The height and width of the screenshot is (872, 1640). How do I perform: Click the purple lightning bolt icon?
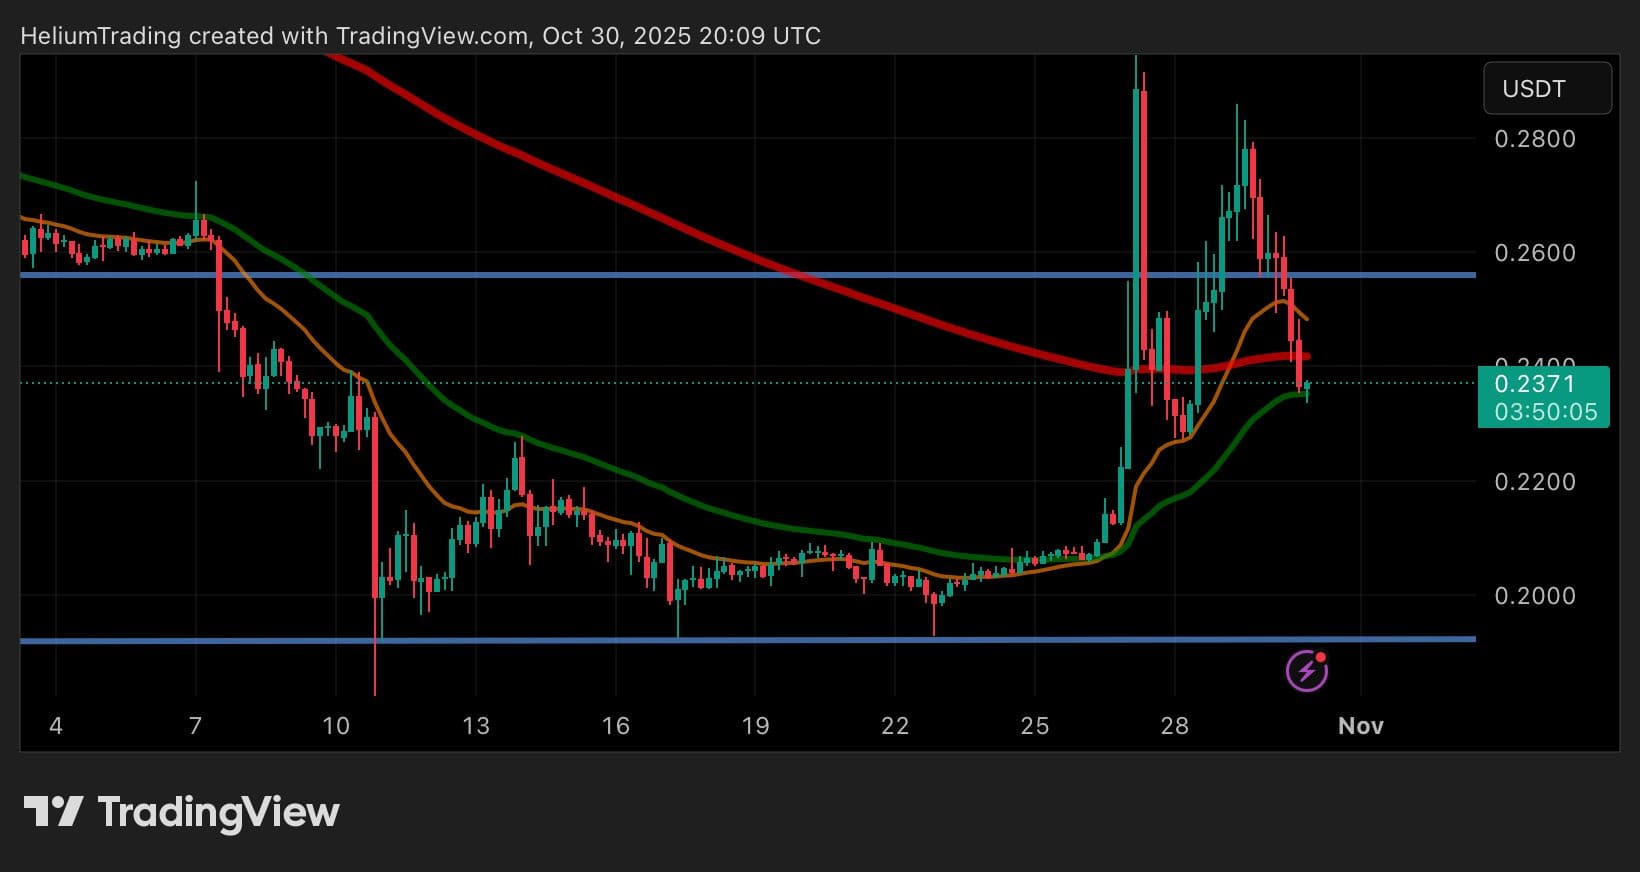click(x=1306, y=671)
